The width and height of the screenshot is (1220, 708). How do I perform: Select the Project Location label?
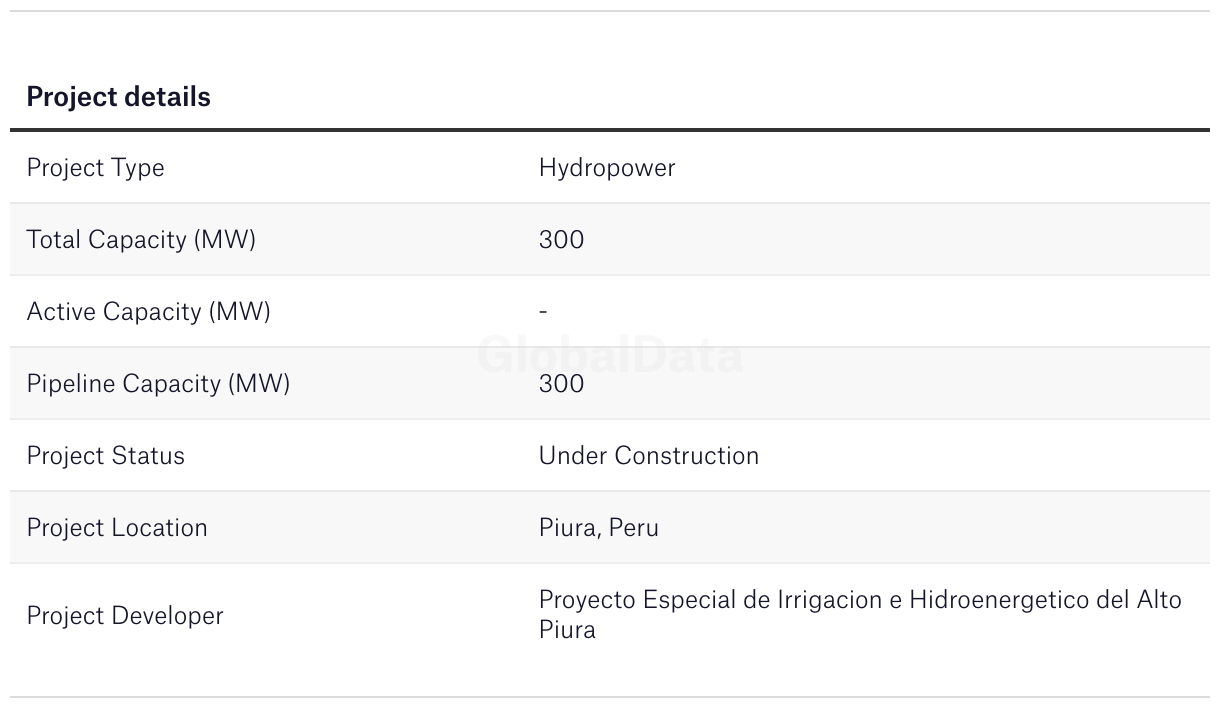(117, 528)
